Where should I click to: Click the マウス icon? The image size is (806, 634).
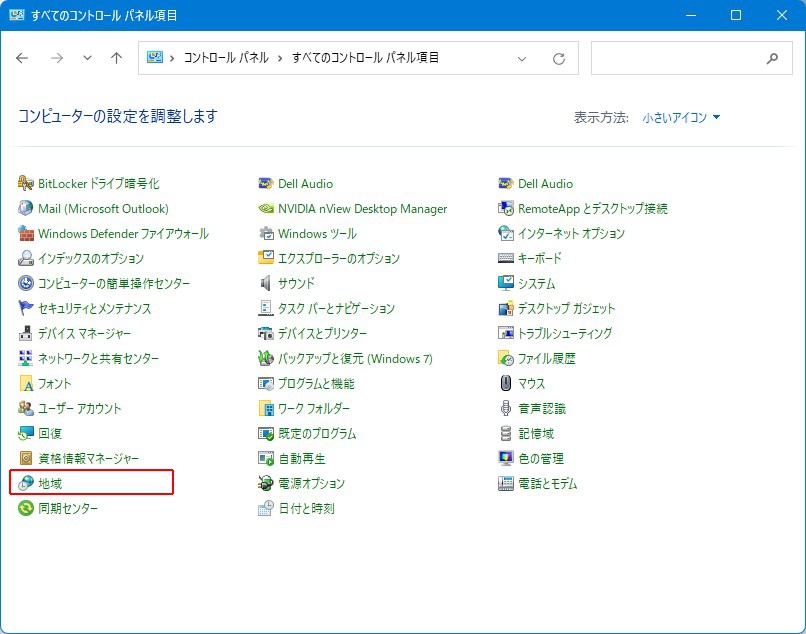point(506,384)
